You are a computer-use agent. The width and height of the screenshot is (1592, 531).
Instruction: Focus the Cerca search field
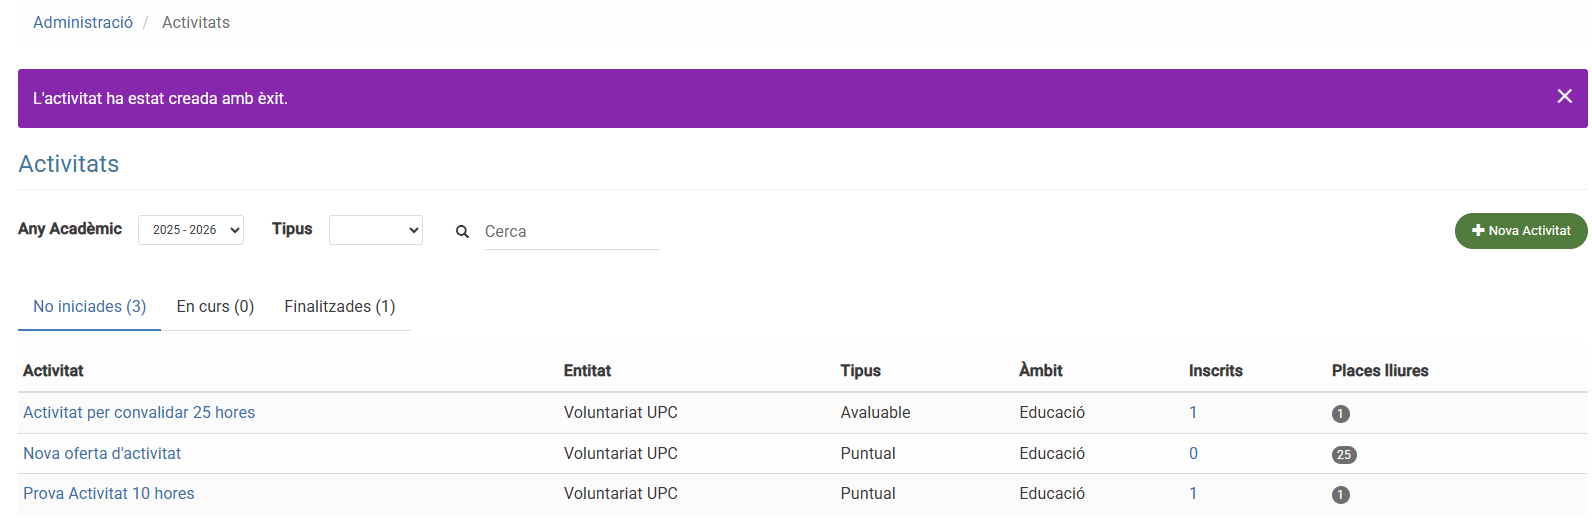(571, 232)
